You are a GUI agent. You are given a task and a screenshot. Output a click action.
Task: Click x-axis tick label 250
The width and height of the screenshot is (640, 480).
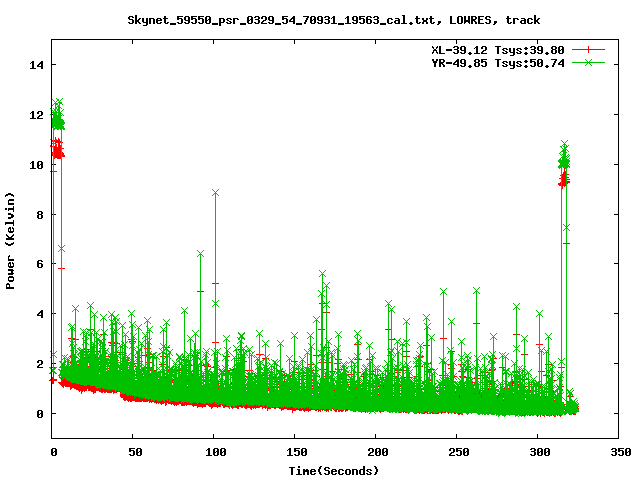point(458,452)
